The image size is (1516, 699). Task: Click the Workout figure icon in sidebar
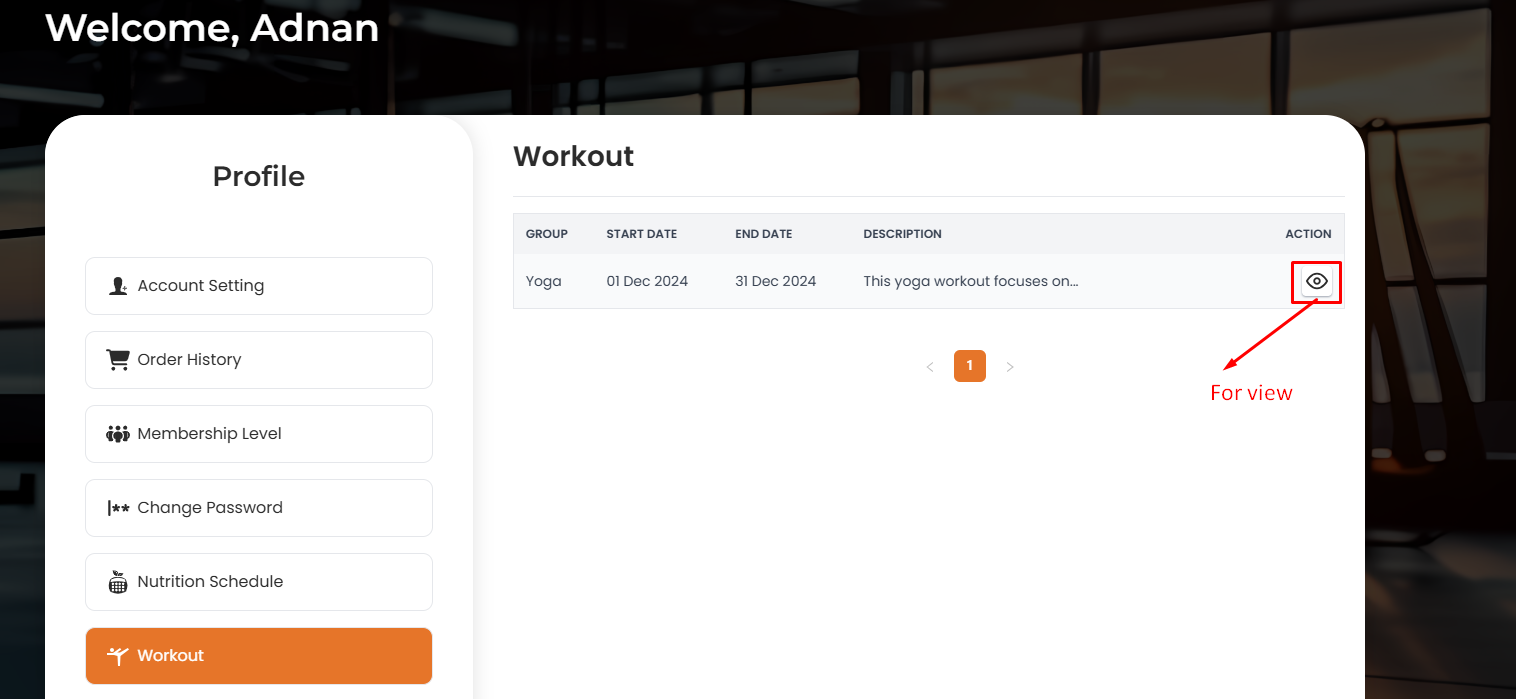(x=118, y=656)
